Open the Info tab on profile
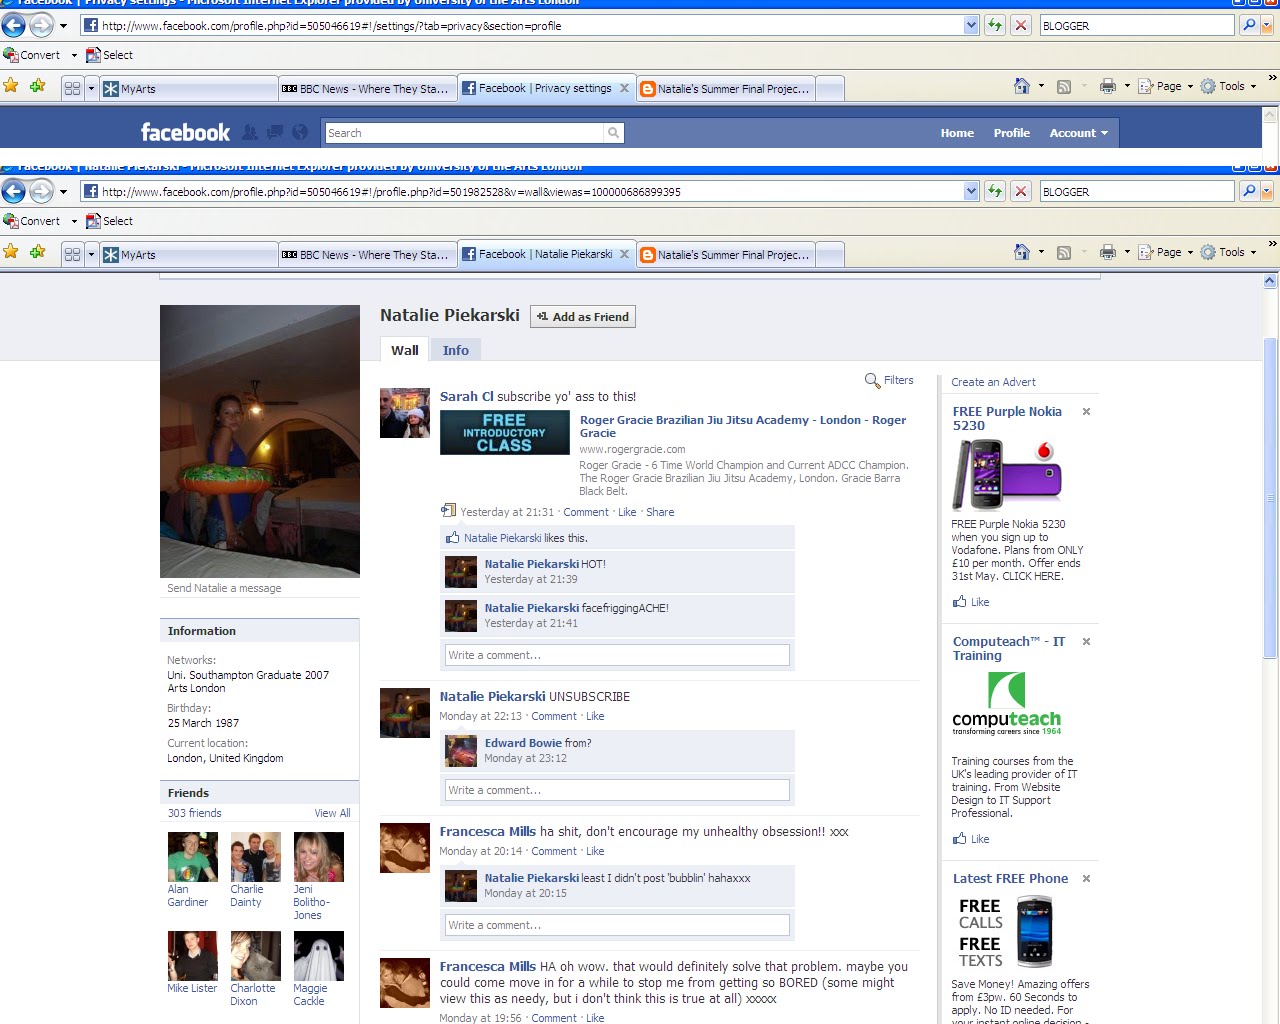1280x1024 pixels. (456, 350)
